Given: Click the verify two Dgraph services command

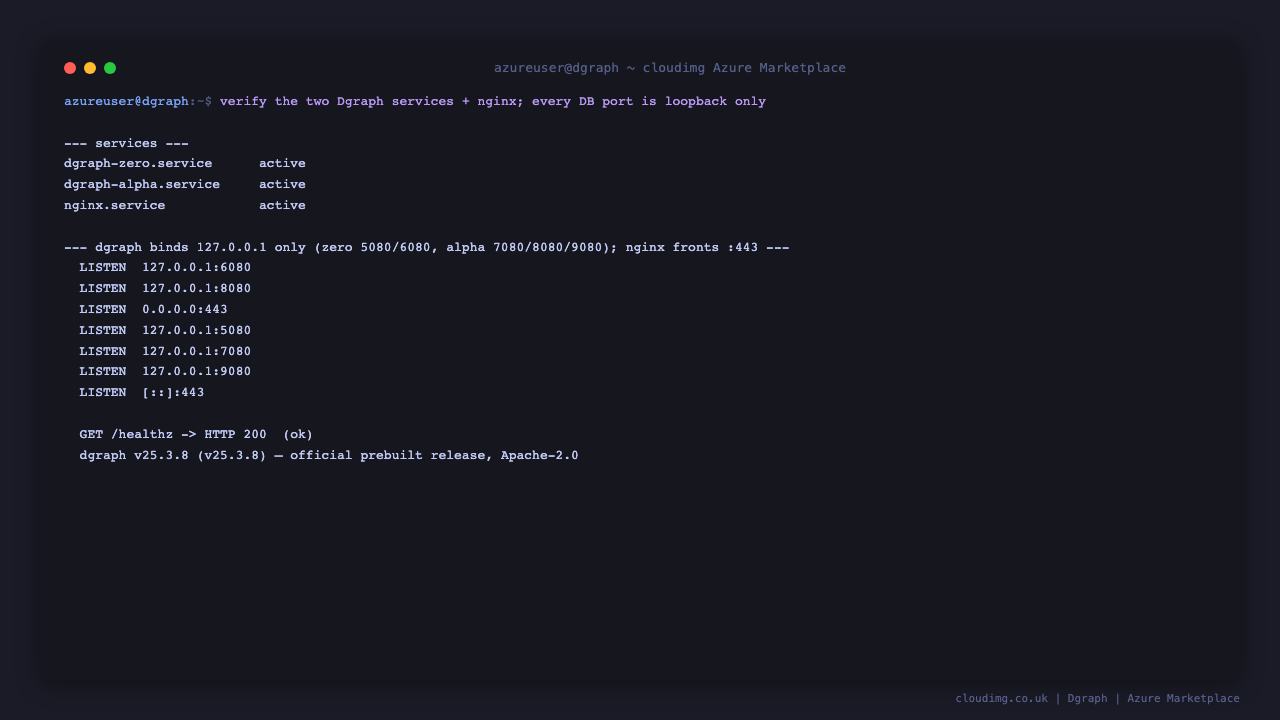Looking at the screenshot, I should tap(493, 101).
